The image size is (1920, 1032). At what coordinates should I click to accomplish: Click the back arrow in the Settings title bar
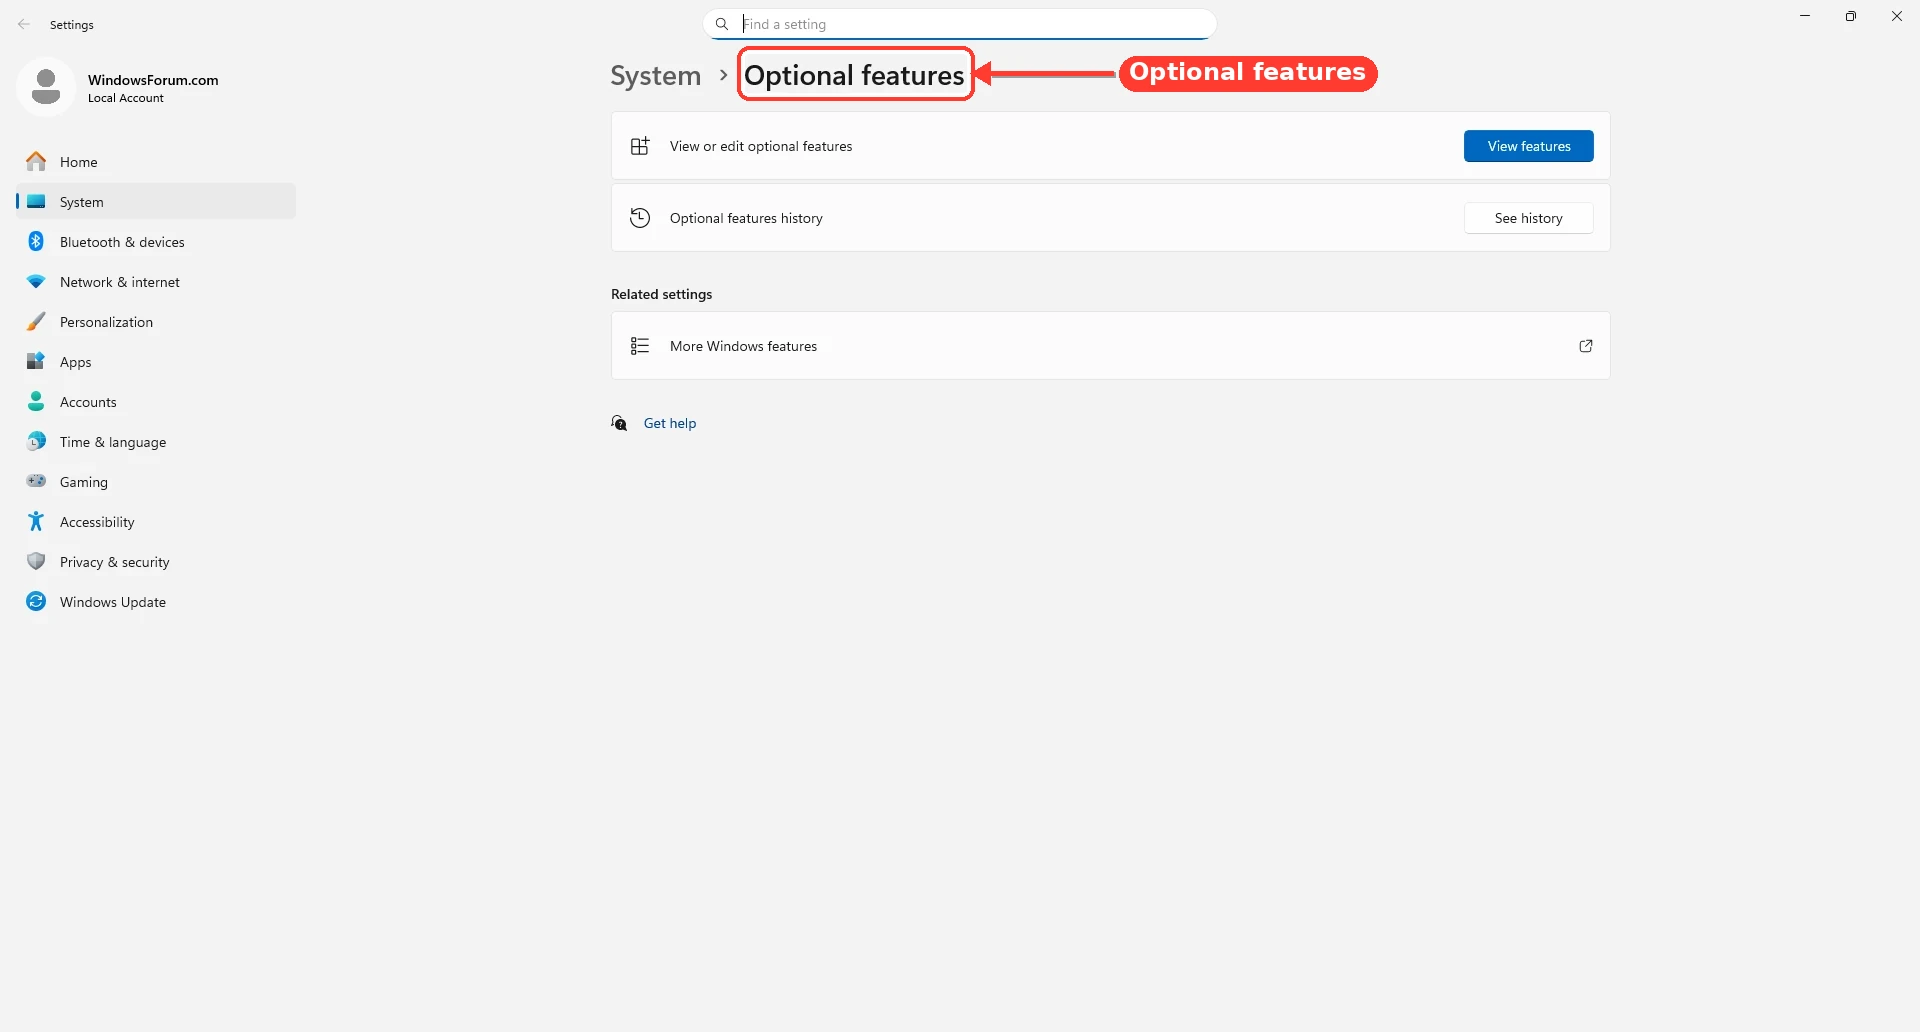pos(24,24)
